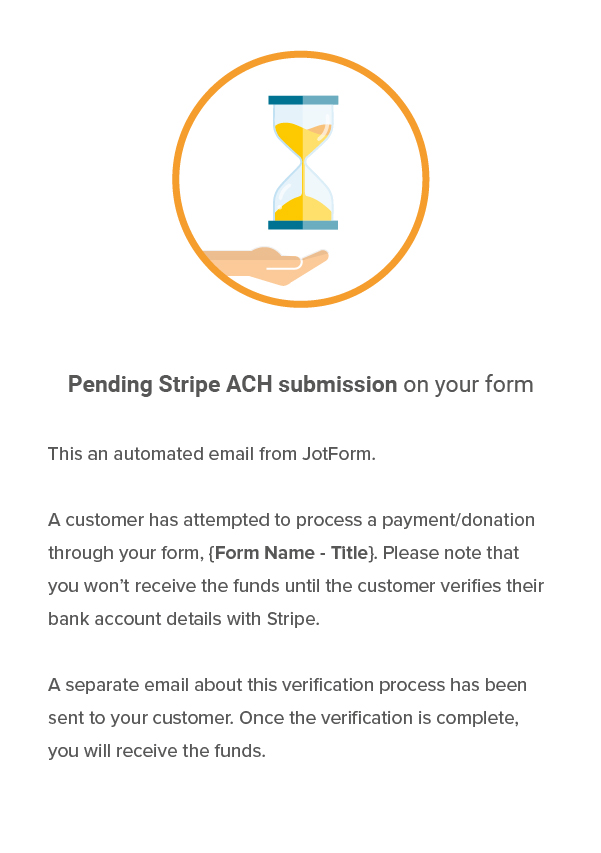Click 'bank account details with Stripe.' line
The image size is (601, 853).
[x=184, y=619]
